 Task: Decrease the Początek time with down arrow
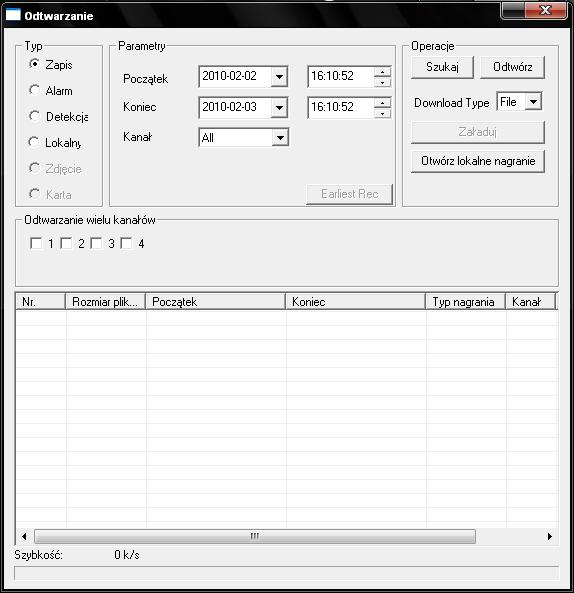382,82
